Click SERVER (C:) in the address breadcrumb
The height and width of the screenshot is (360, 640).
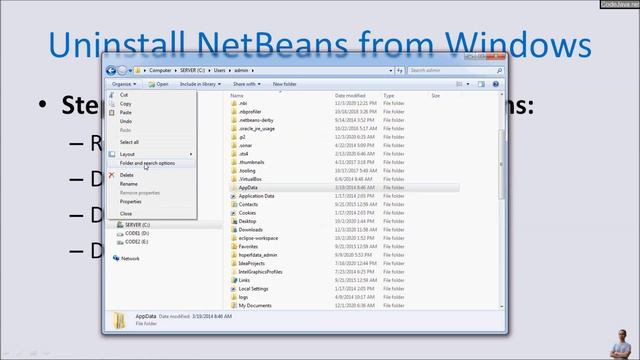[193, 71]
